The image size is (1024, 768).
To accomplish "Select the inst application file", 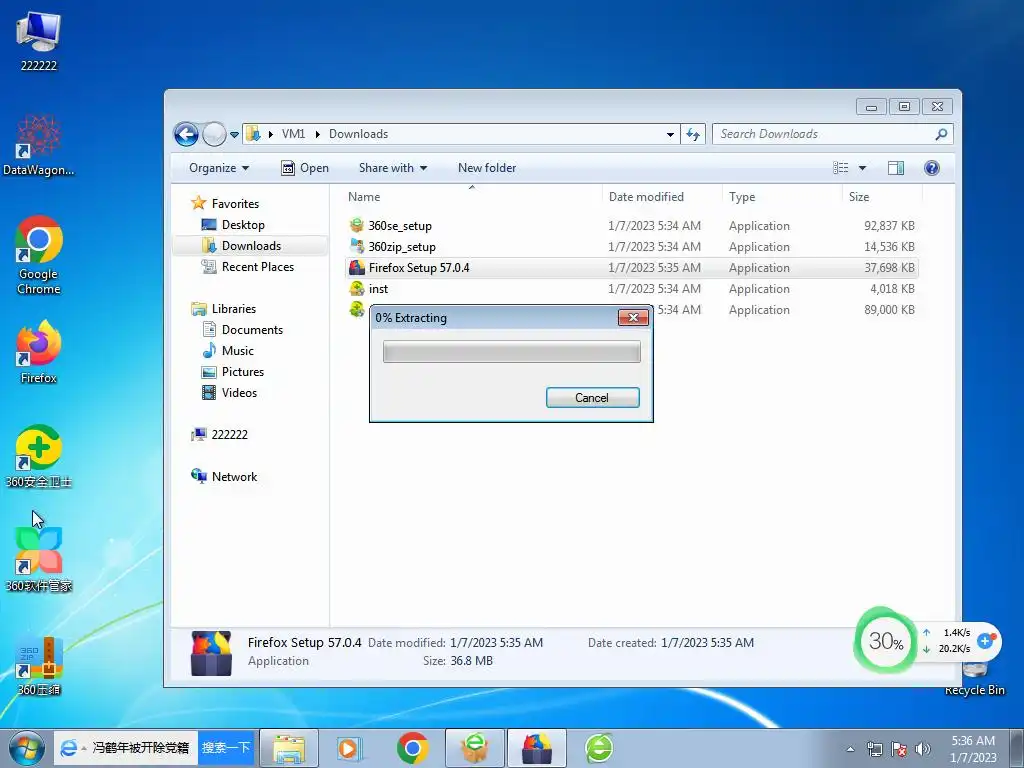I will tap(631, 289).
